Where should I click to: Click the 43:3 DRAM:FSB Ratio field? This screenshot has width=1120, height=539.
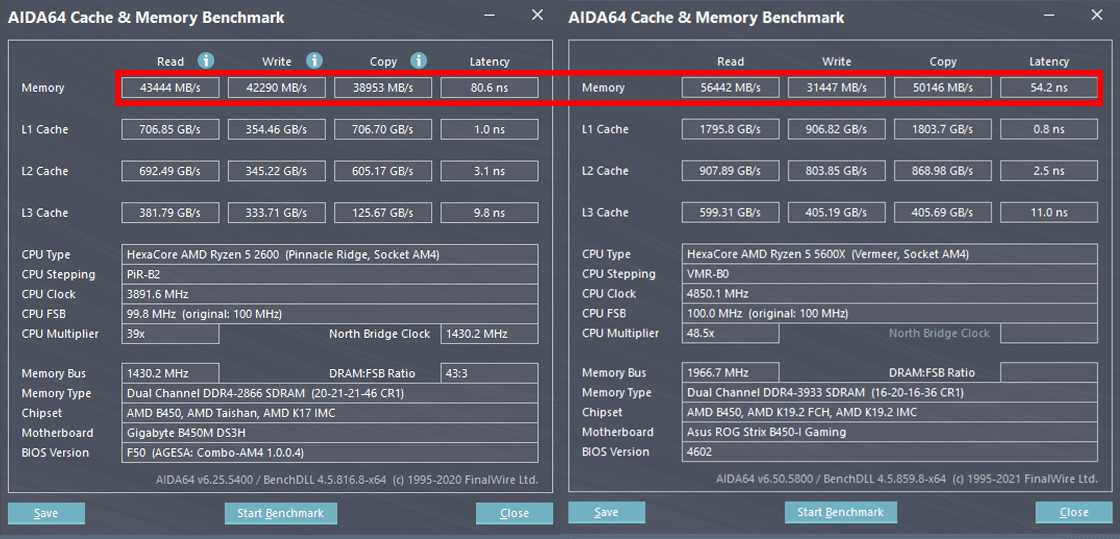(489, 373)
